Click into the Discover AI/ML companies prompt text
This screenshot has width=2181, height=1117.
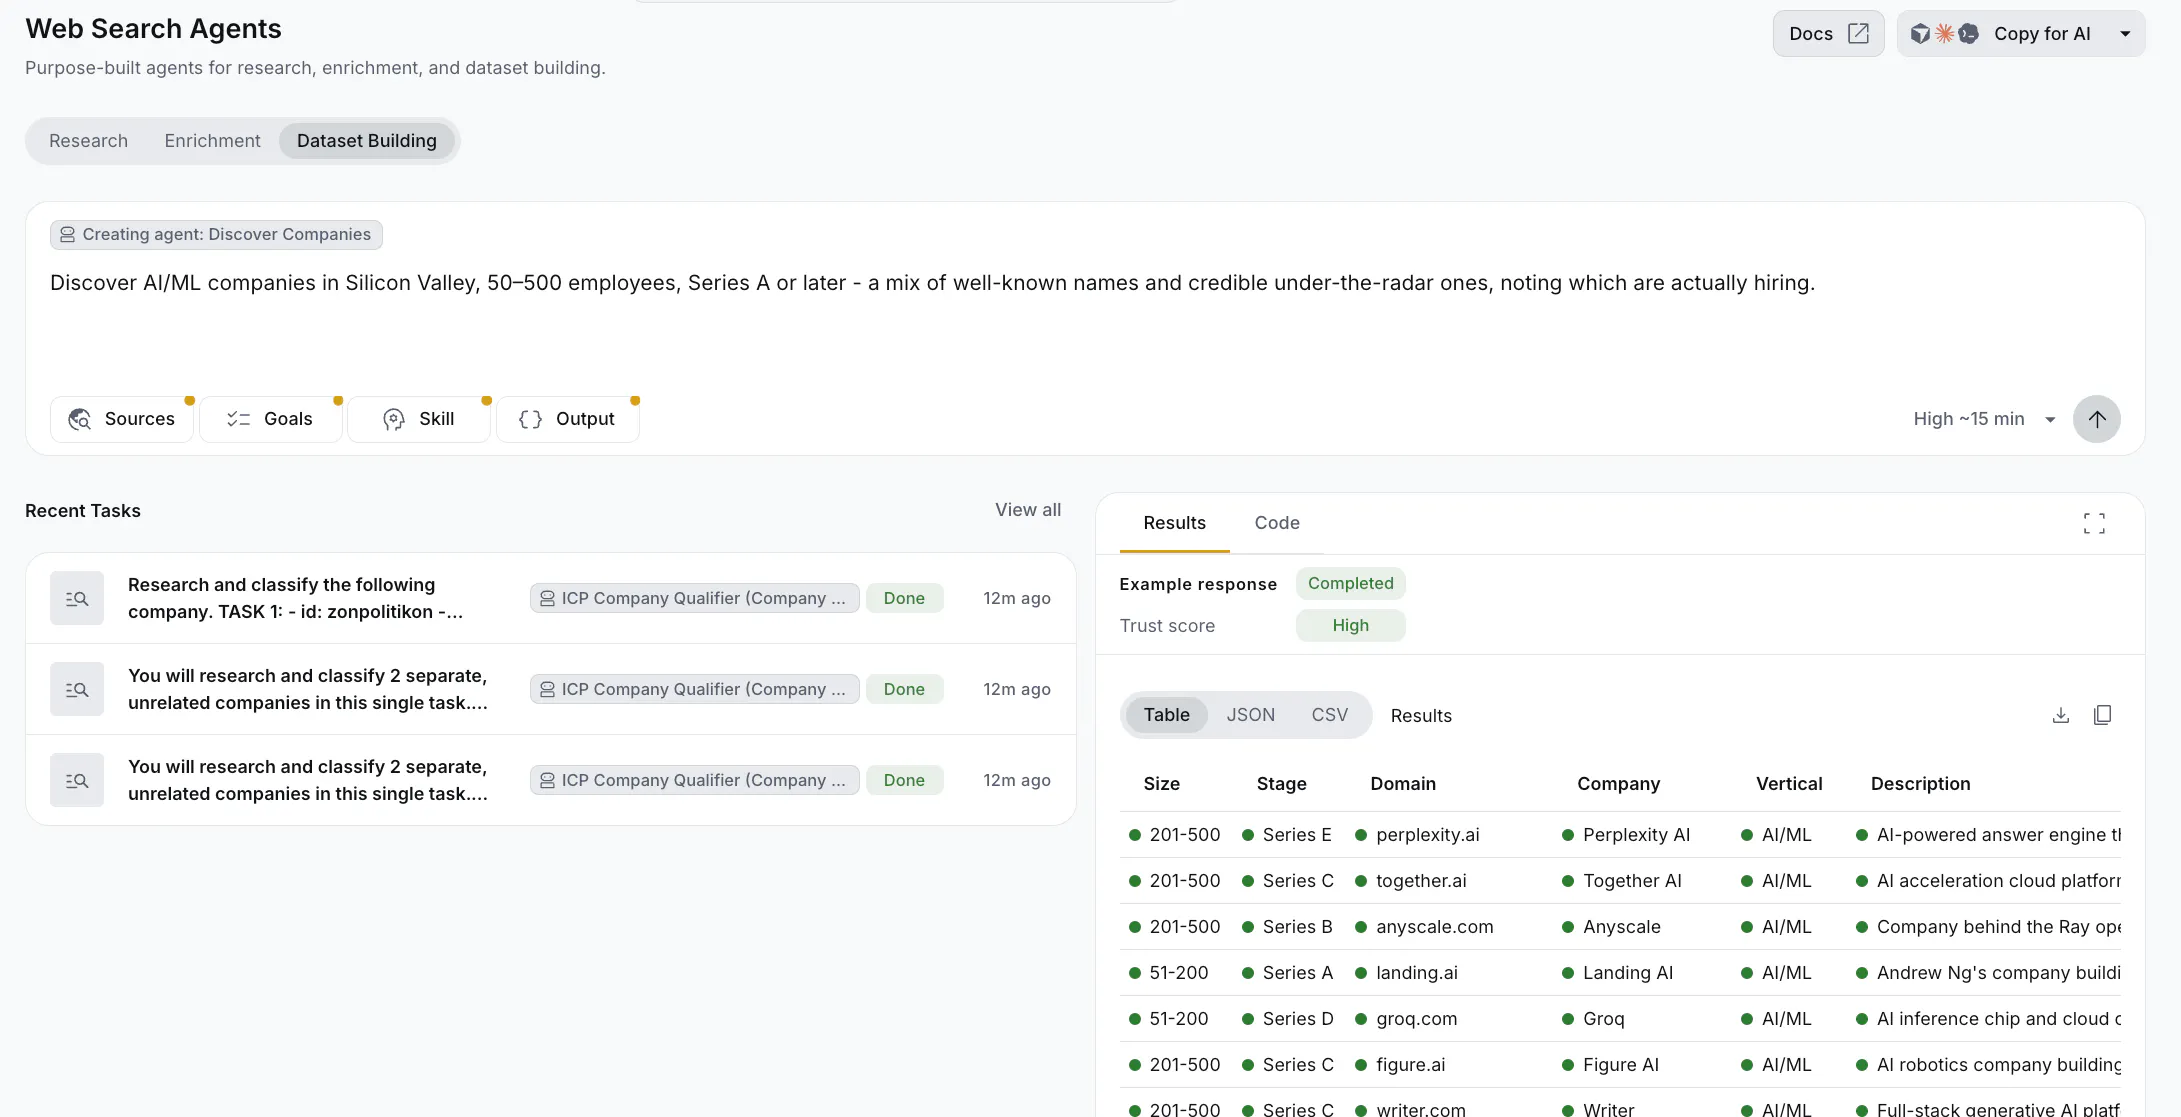pos(932,283)
